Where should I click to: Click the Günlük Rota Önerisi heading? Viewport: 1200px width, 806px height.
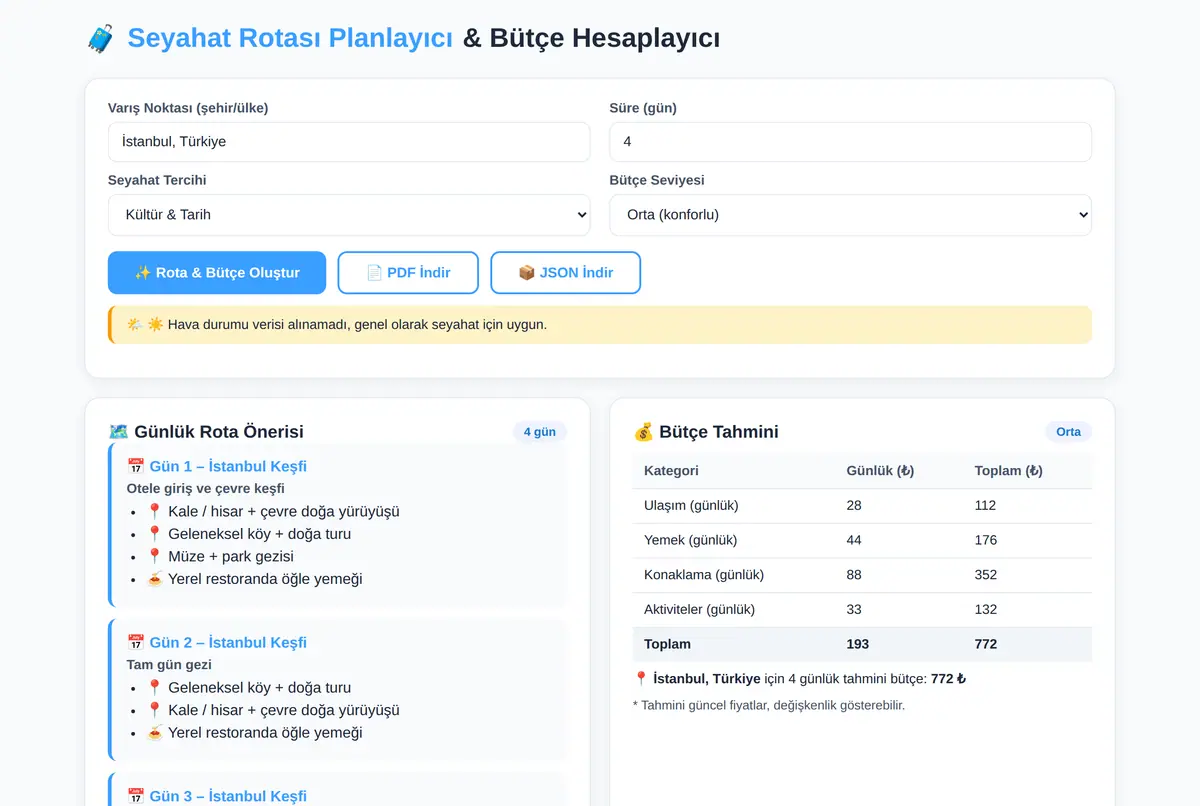(x=219, y=432)
